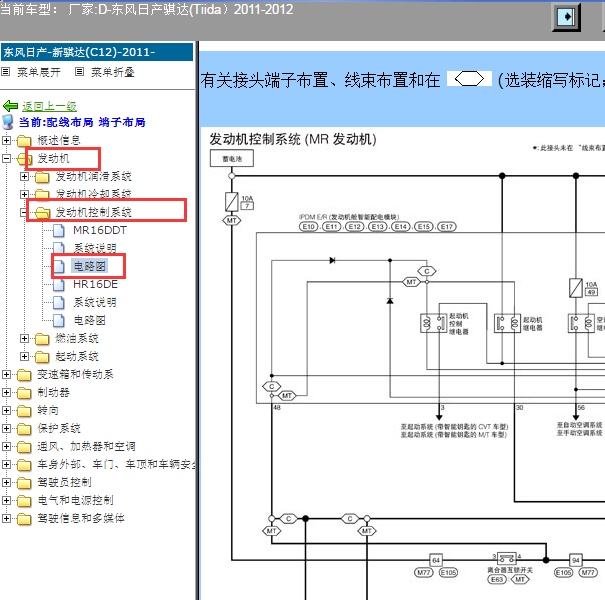Select 驾驶信息和多媒体 tree item

(x=81, y=518)
